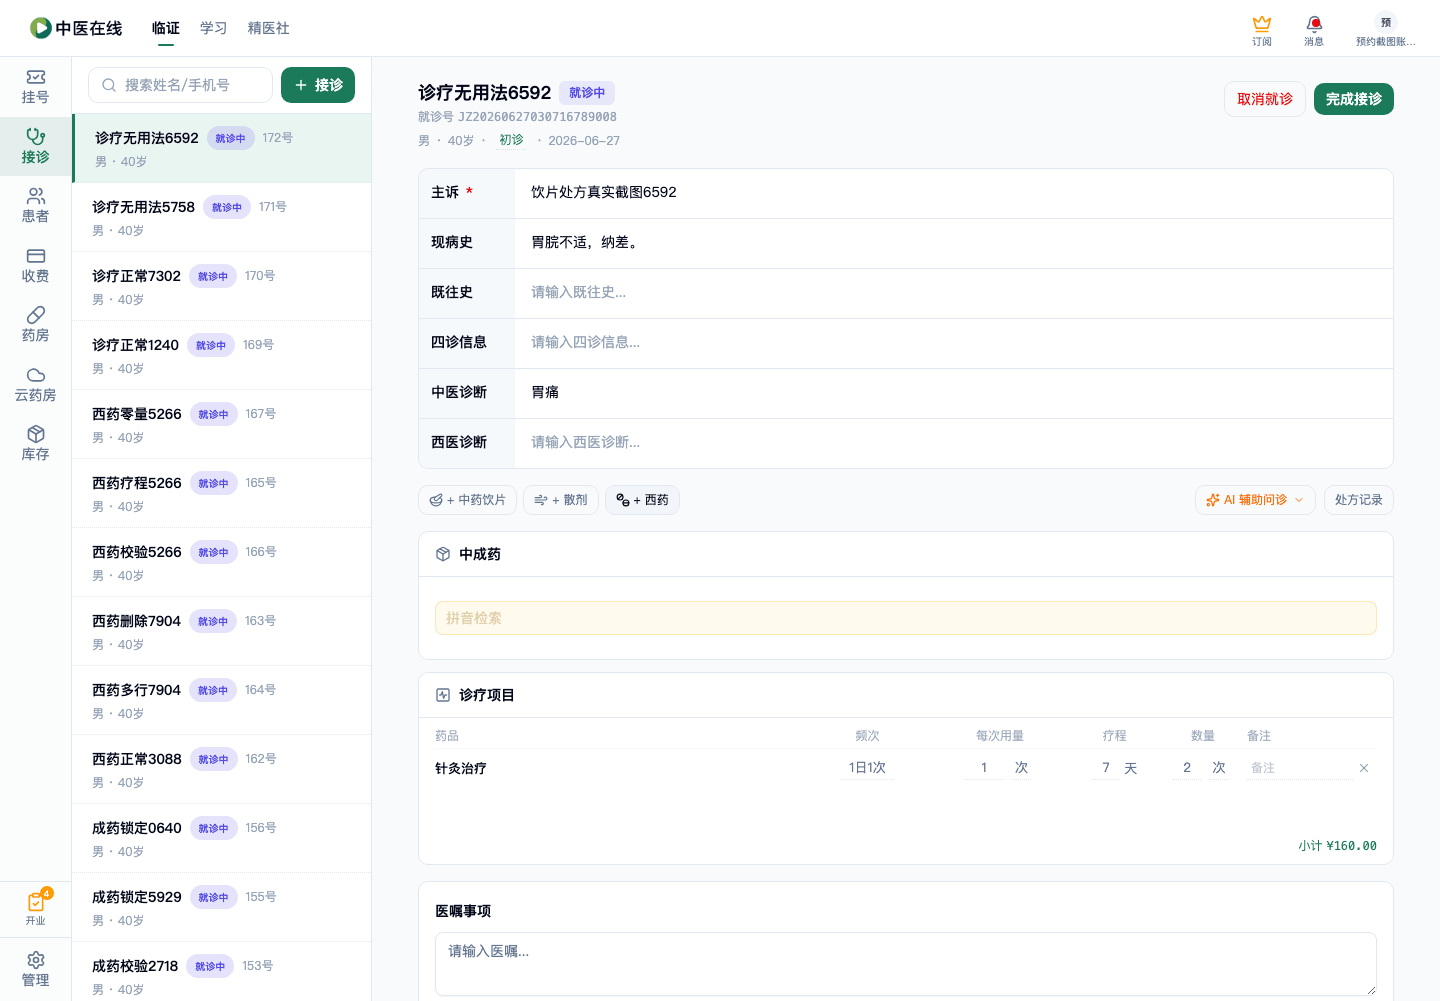This screenshot has height=1001, width=1440.
Task: Select patient 西药疗程5266
Action: pyautogui.click(x=222, y=493)
